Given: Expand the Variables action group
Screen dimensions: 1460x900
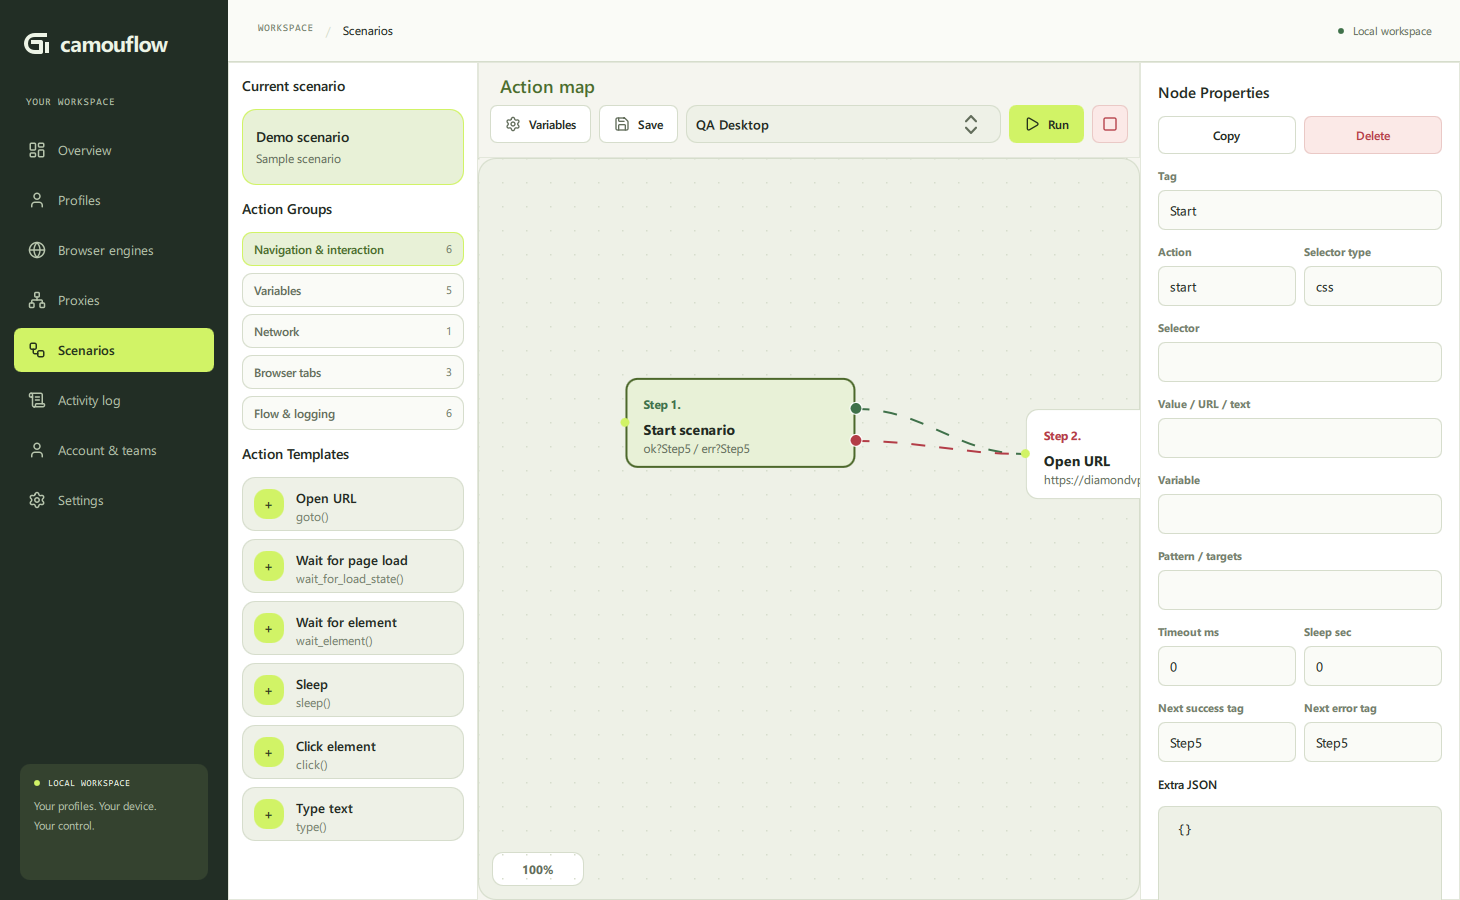Looking at the screenshot, I should (352, 290).
